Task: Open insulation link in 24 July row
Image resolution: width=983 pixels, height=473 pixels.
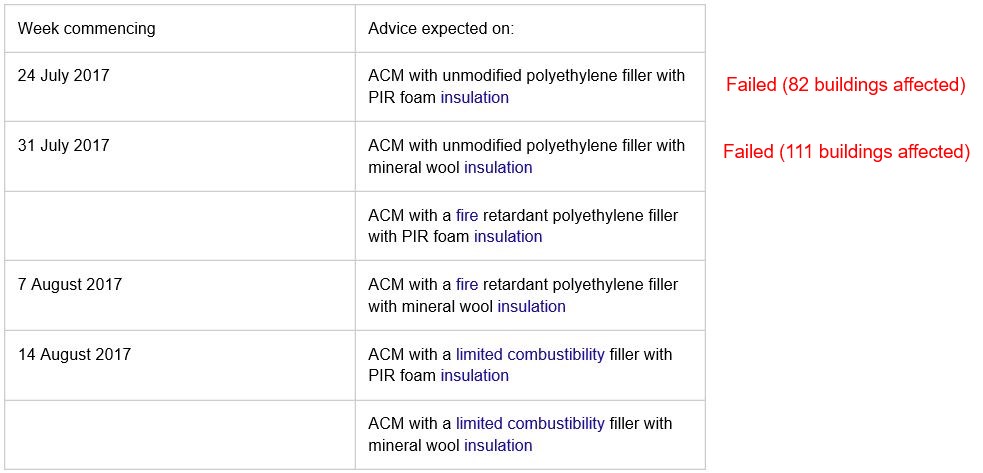Action: [x=474, y=97]
